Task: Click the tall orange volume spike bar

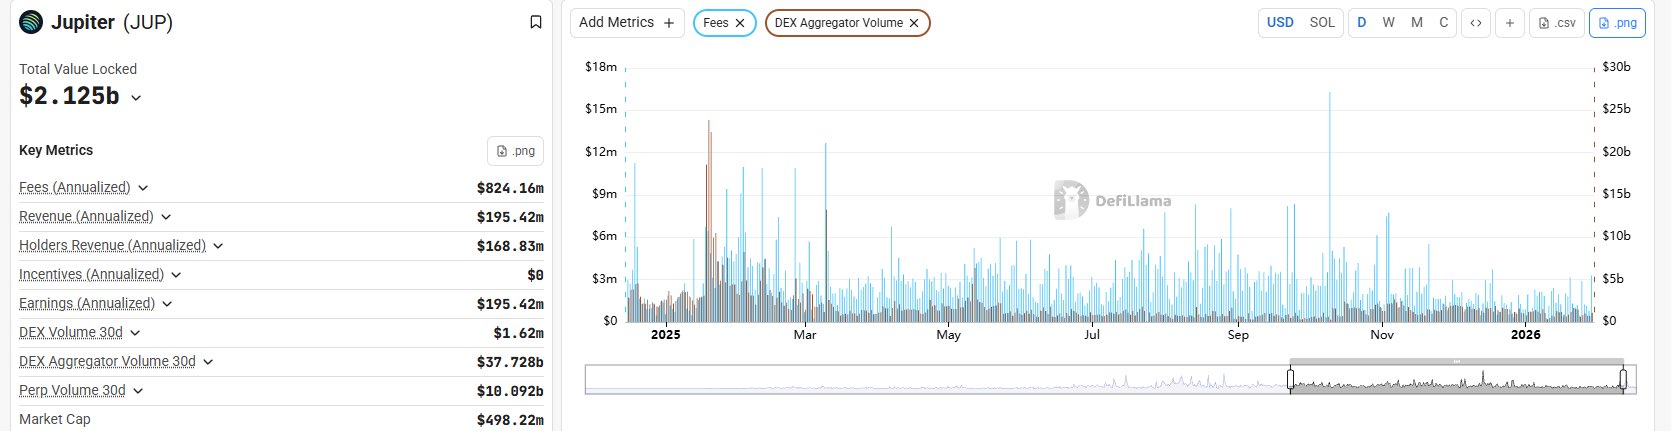Action: click(709, 220)
